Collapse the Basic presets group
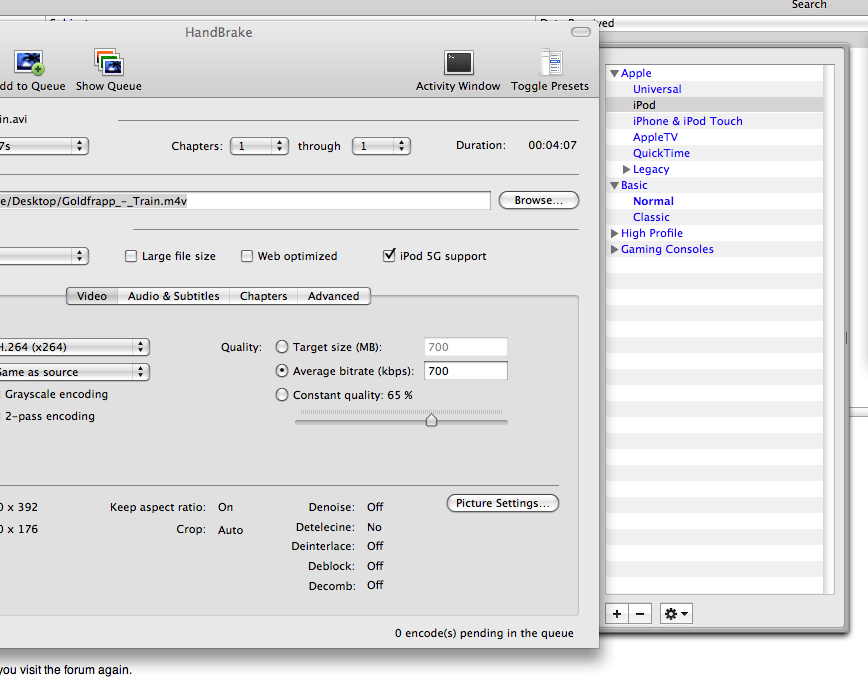Image resolution: width=868 pixels, height=679 pixels. click(614, 185)
